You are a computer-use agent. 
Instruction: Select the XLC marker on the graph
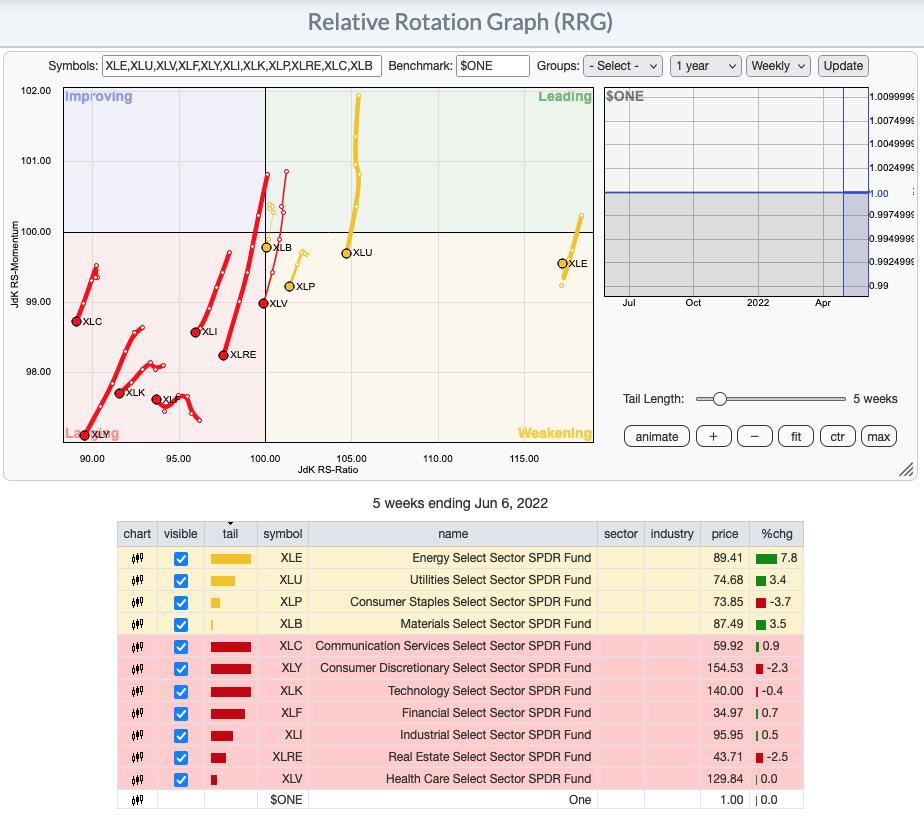(x=76, y=321)
